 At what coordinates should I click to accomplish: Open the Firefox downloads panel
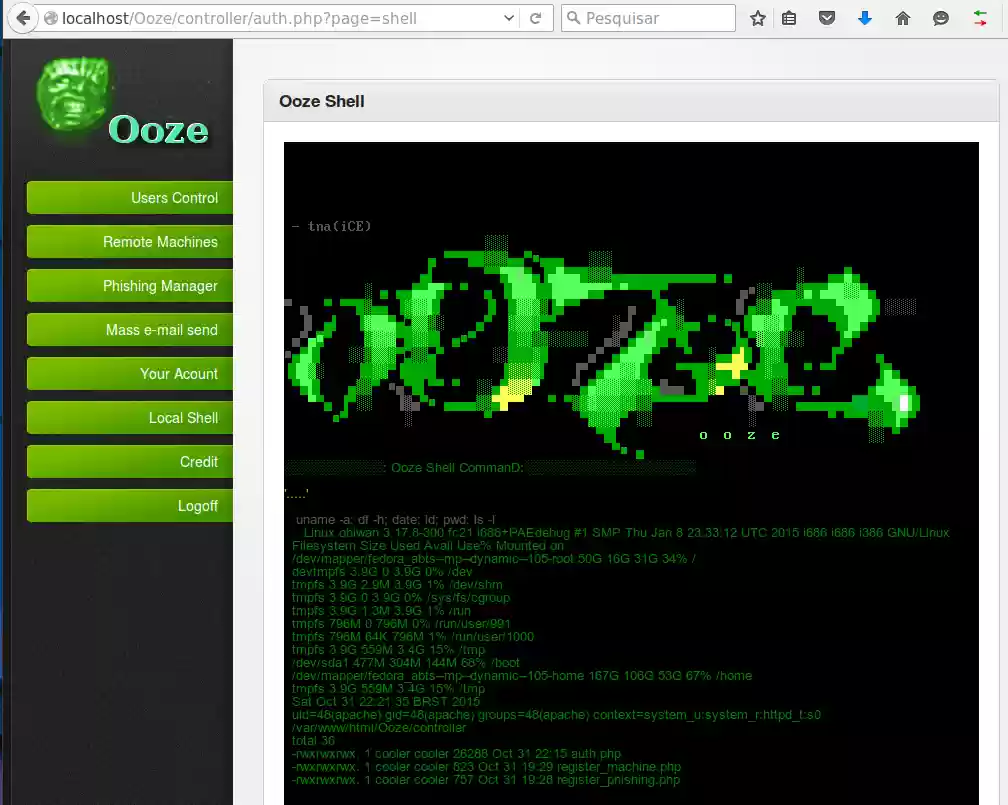863,17
